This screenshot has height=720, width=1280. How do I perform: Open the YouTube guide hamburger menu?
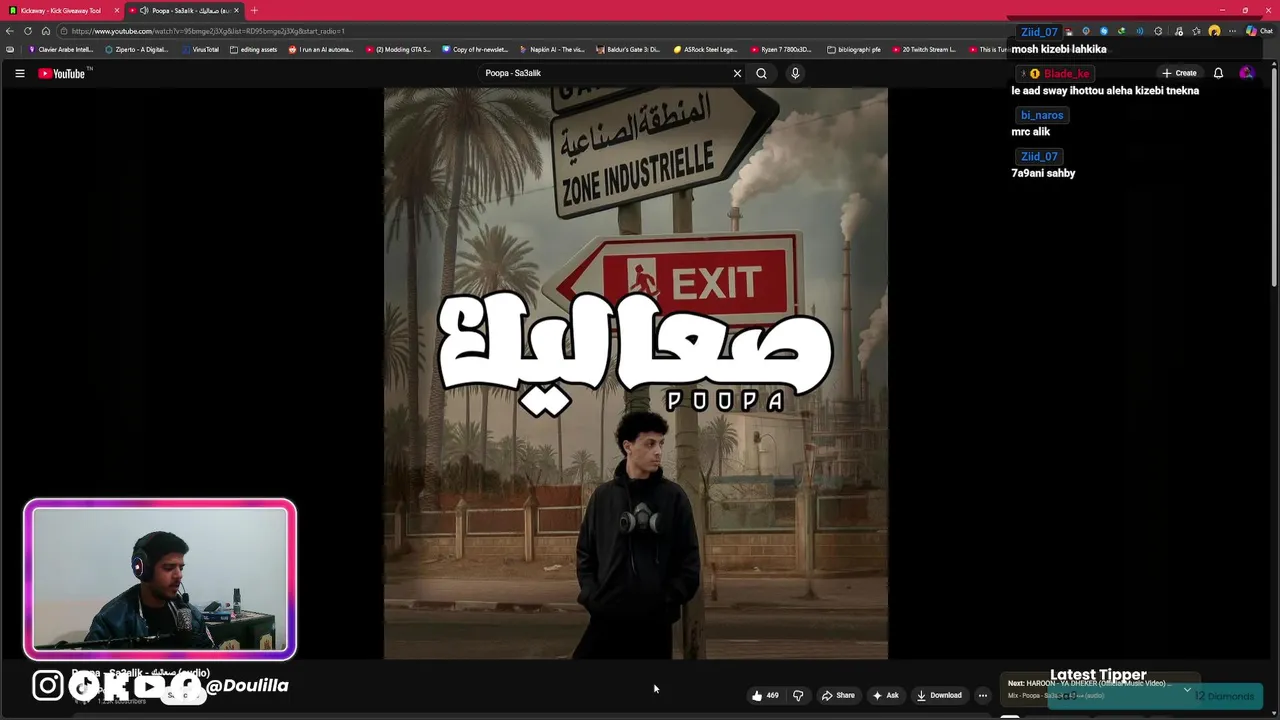(x=19, y=73)
